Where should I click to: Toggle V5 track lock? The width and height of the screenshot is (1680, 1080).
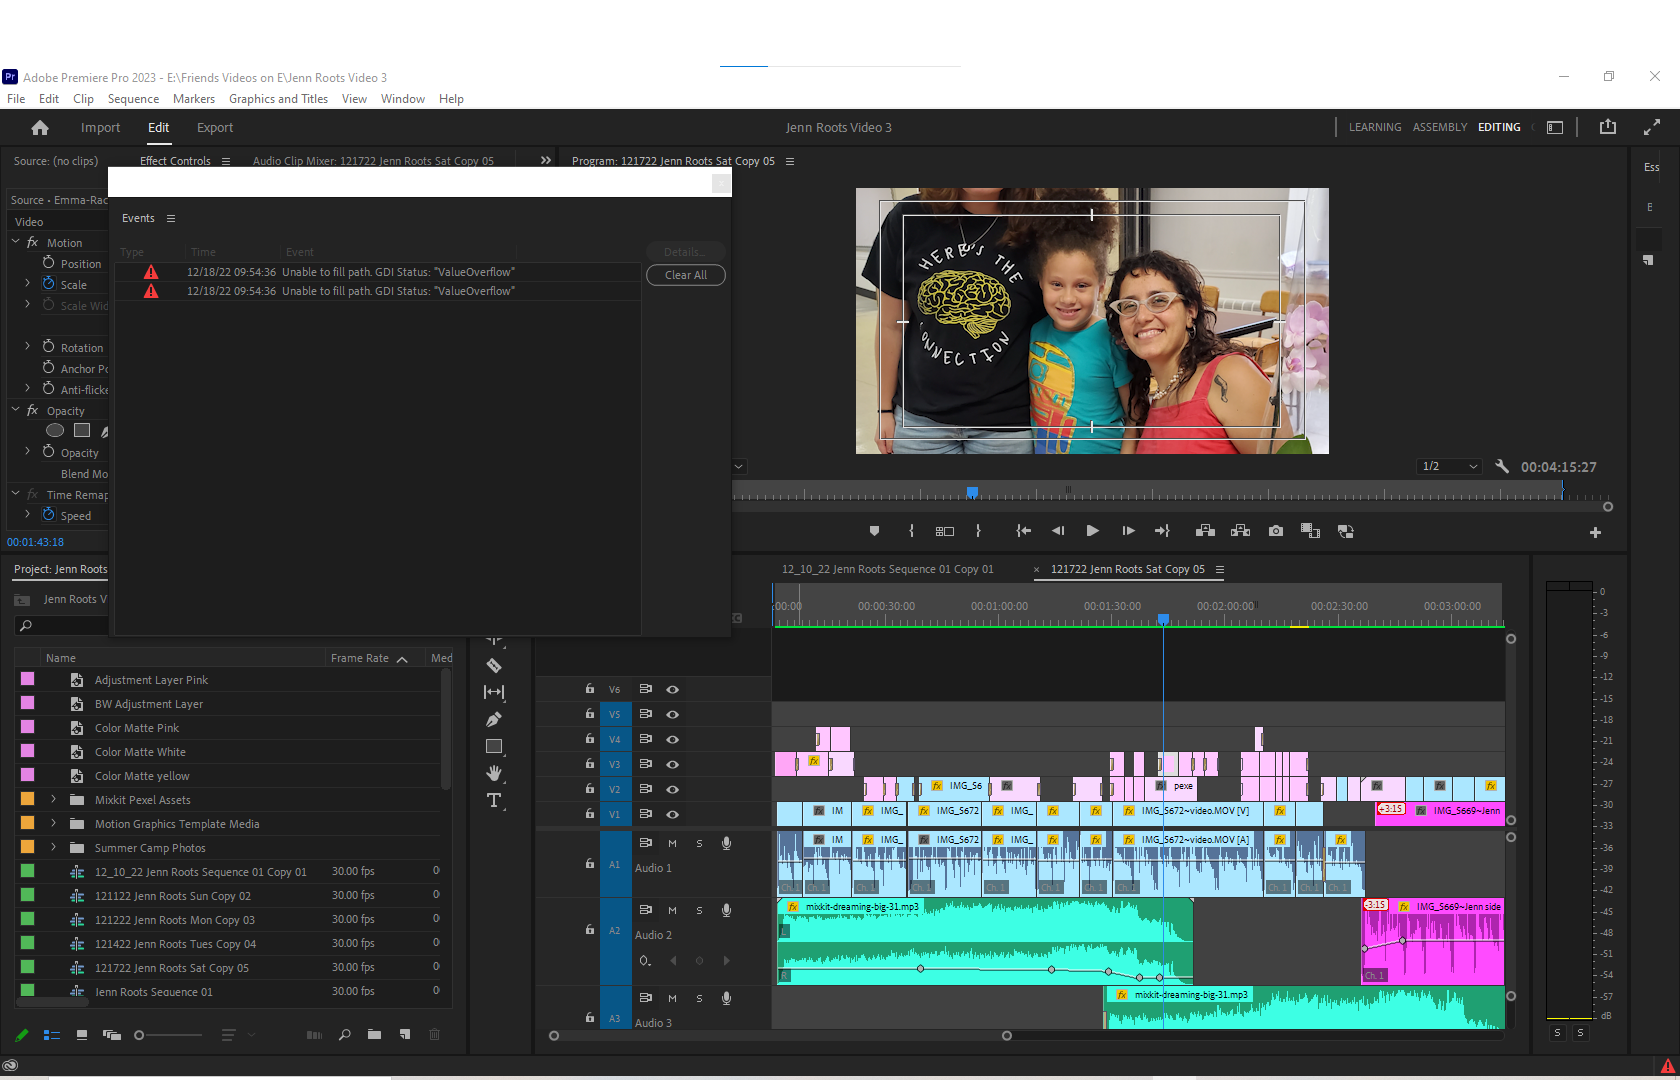[x=589, y=714]
